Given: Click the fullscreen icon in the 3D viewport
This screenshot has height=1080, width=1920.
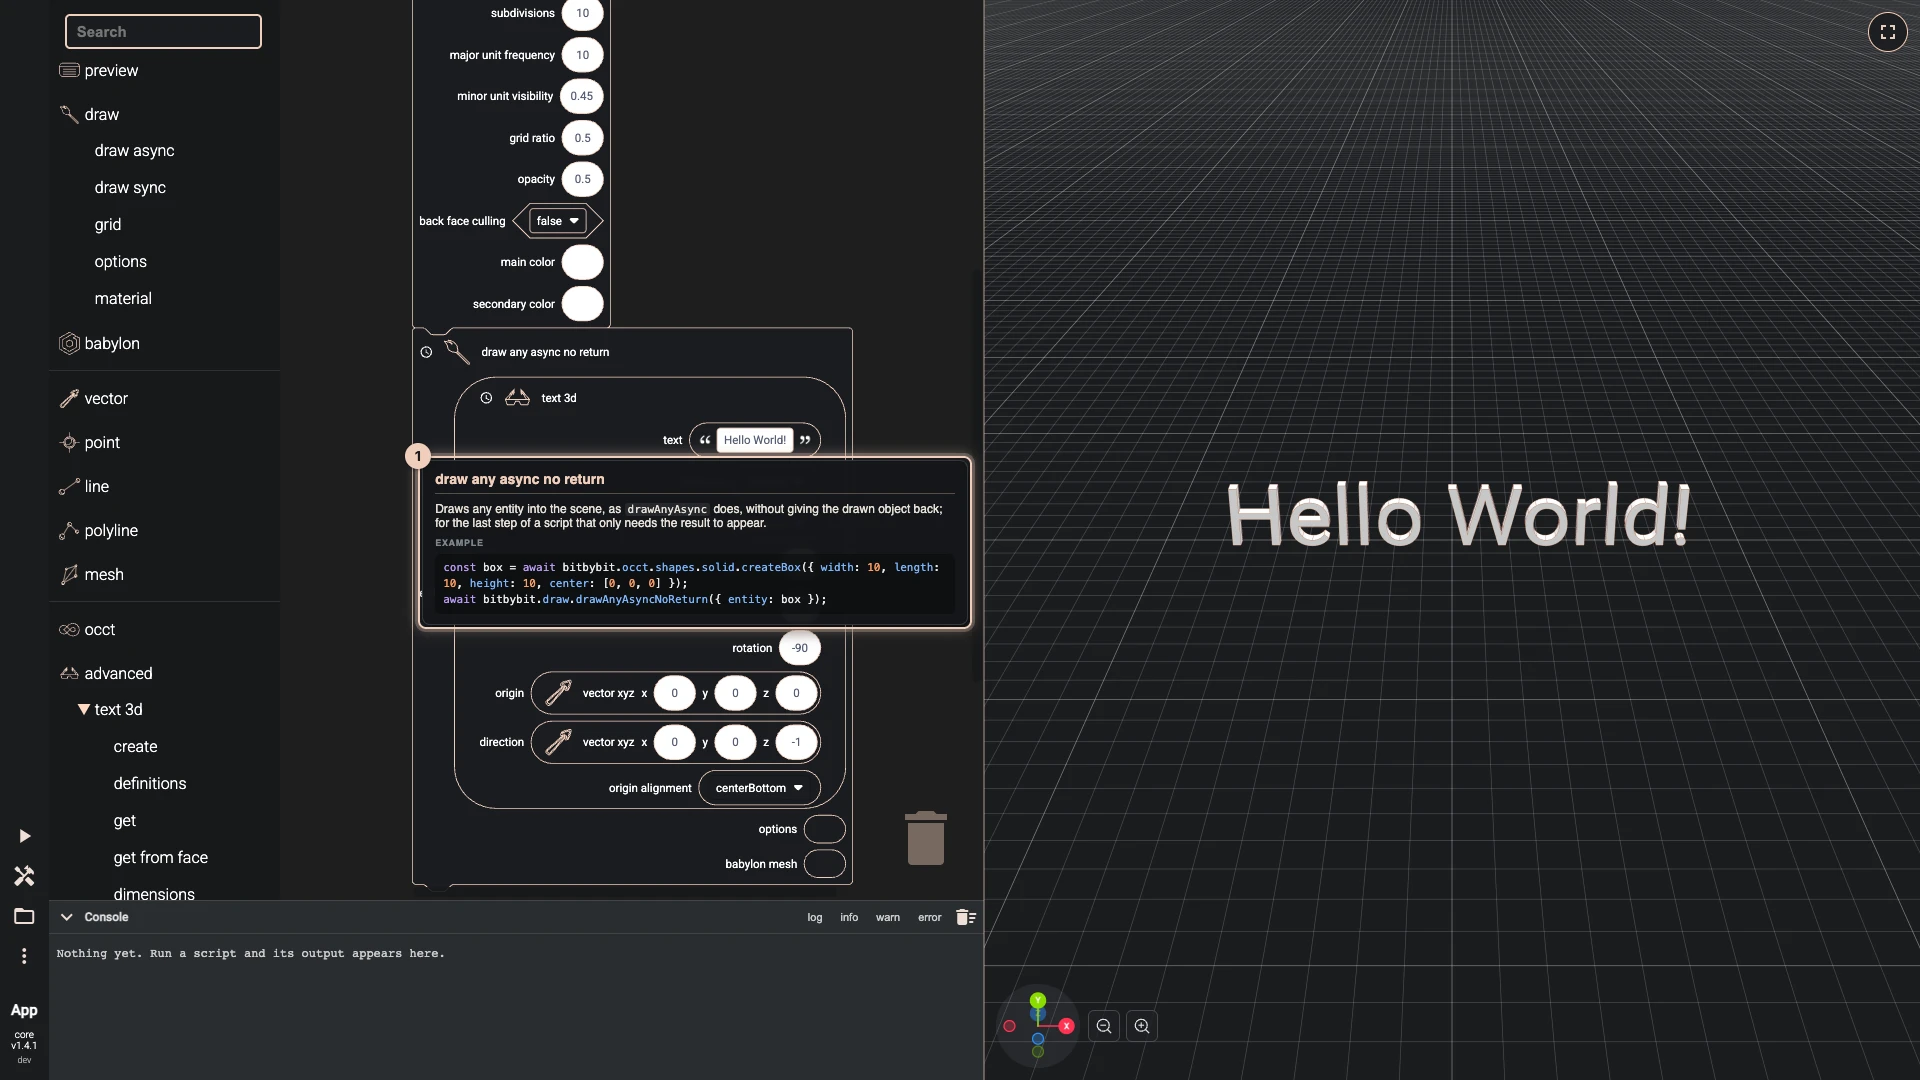Looking at the screenshot, I should [x=1887, y=32].
